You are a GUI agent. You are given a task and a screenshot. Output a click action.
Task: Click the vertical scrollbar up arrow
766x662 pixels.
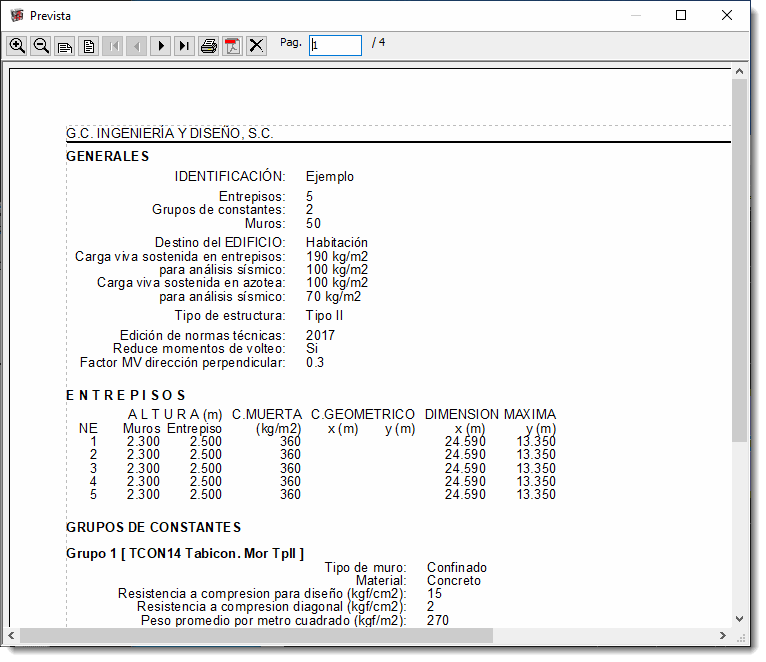(739, 73)
